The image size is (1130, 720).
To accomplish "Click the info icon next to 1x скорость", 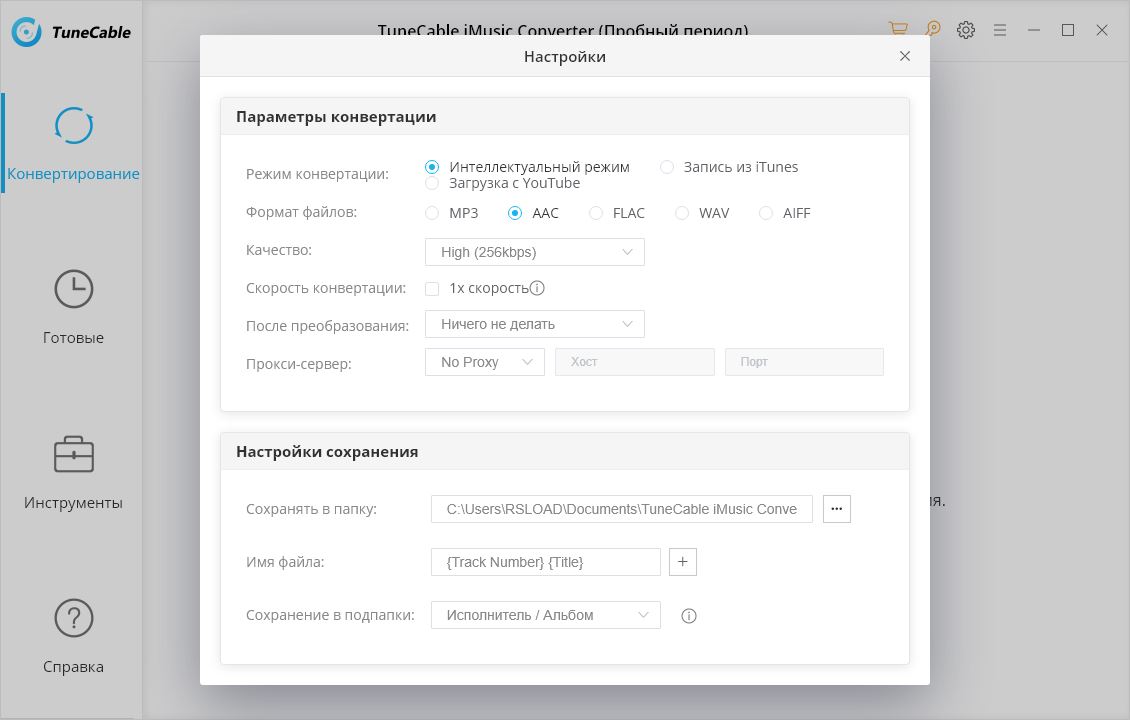I will pos(537,288).
